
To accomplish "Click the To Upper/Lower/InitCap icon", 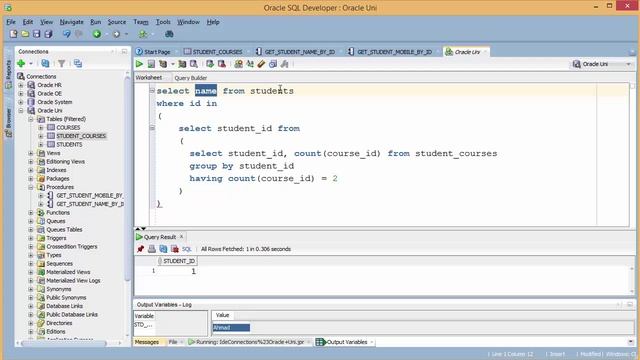I will [250, 64].
